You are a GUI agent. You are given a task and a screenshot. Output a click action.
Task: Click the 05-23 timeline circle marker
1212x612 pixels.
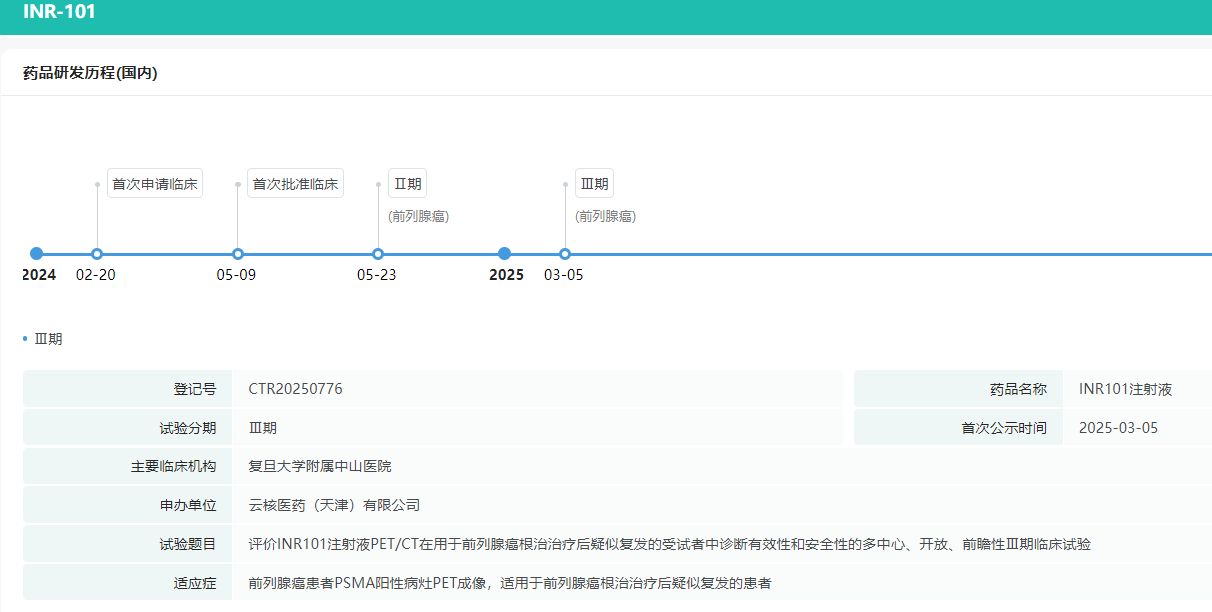(x=377, y=254)
